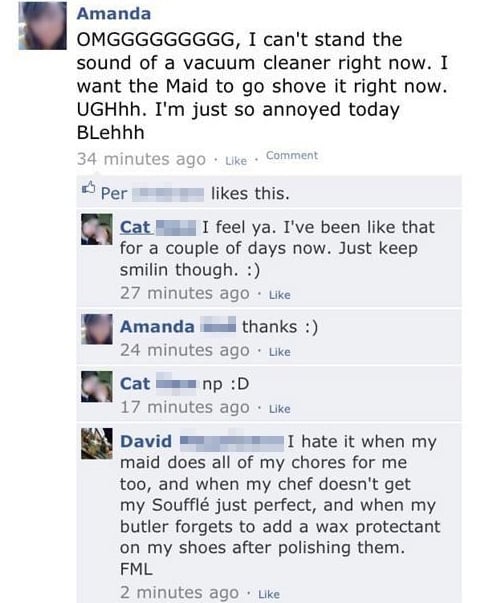Like David's comment from 2 minutes ago
496x603 pixels.
(x=269, y=594)
